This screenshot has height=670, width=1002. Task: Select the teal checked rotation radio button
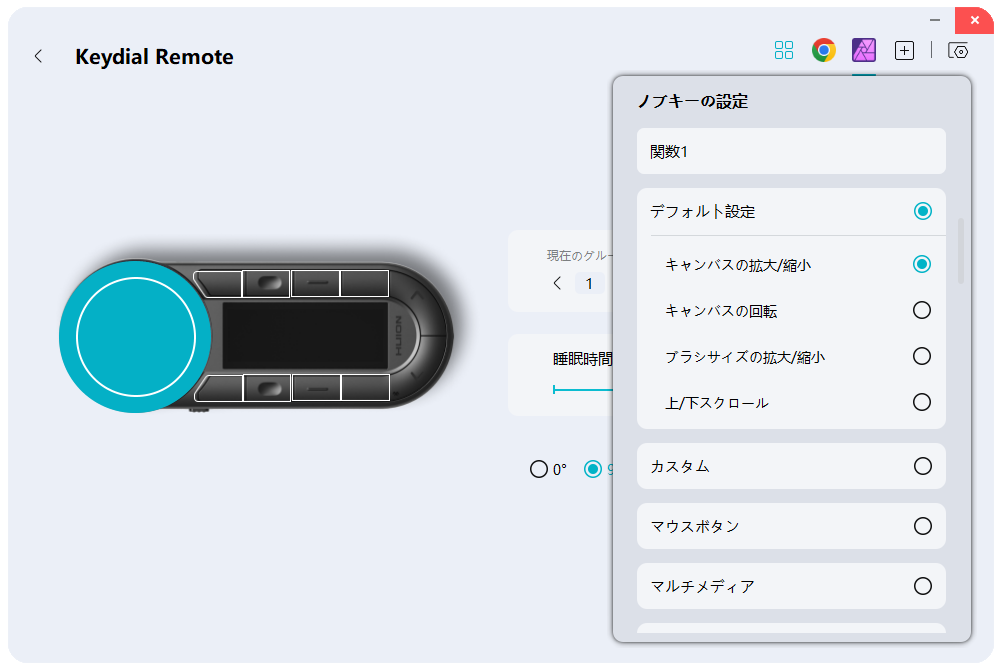coord(593,469)
